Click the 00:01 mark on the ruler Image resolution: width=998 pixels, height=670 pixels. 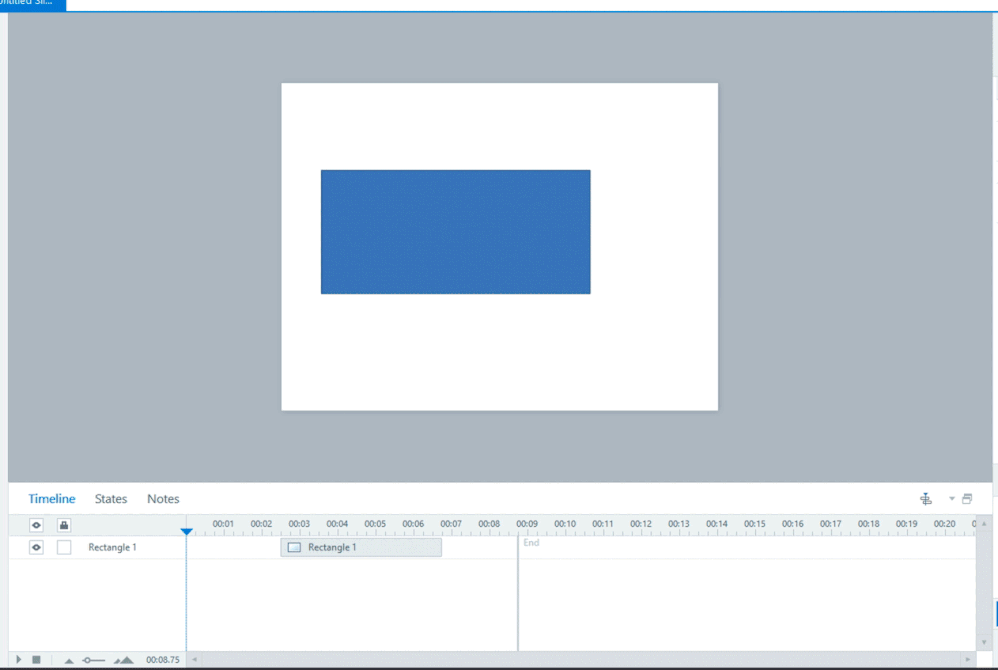(x=223, y=524)
